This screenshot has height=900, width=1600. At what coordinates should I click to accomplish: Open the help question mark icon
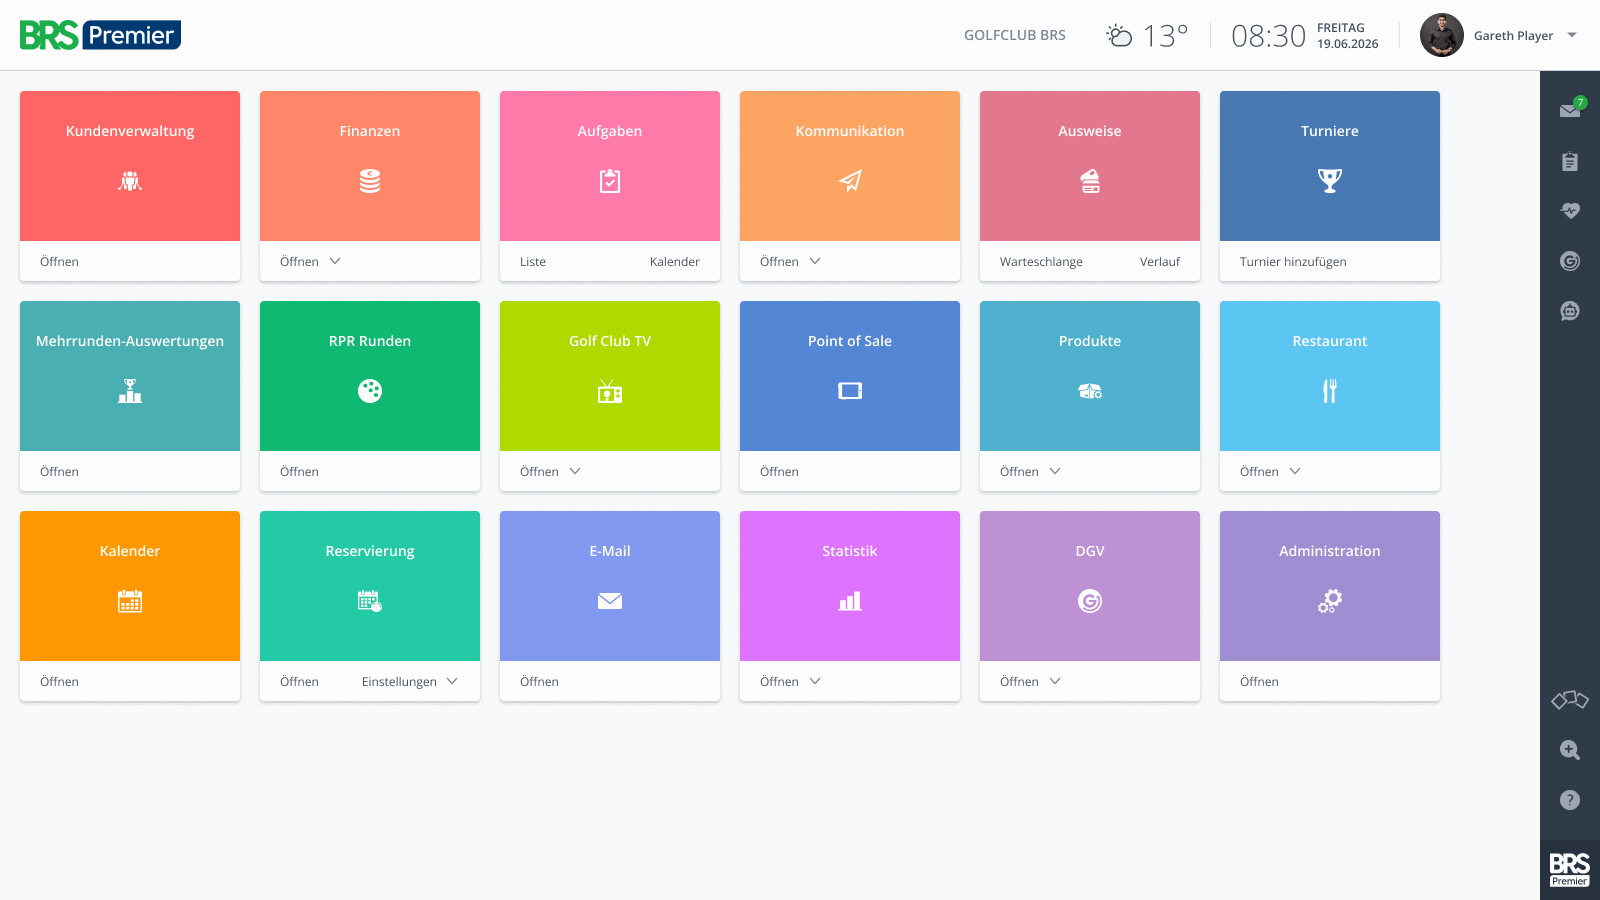pyautogui.click(x=1570, y=800)
